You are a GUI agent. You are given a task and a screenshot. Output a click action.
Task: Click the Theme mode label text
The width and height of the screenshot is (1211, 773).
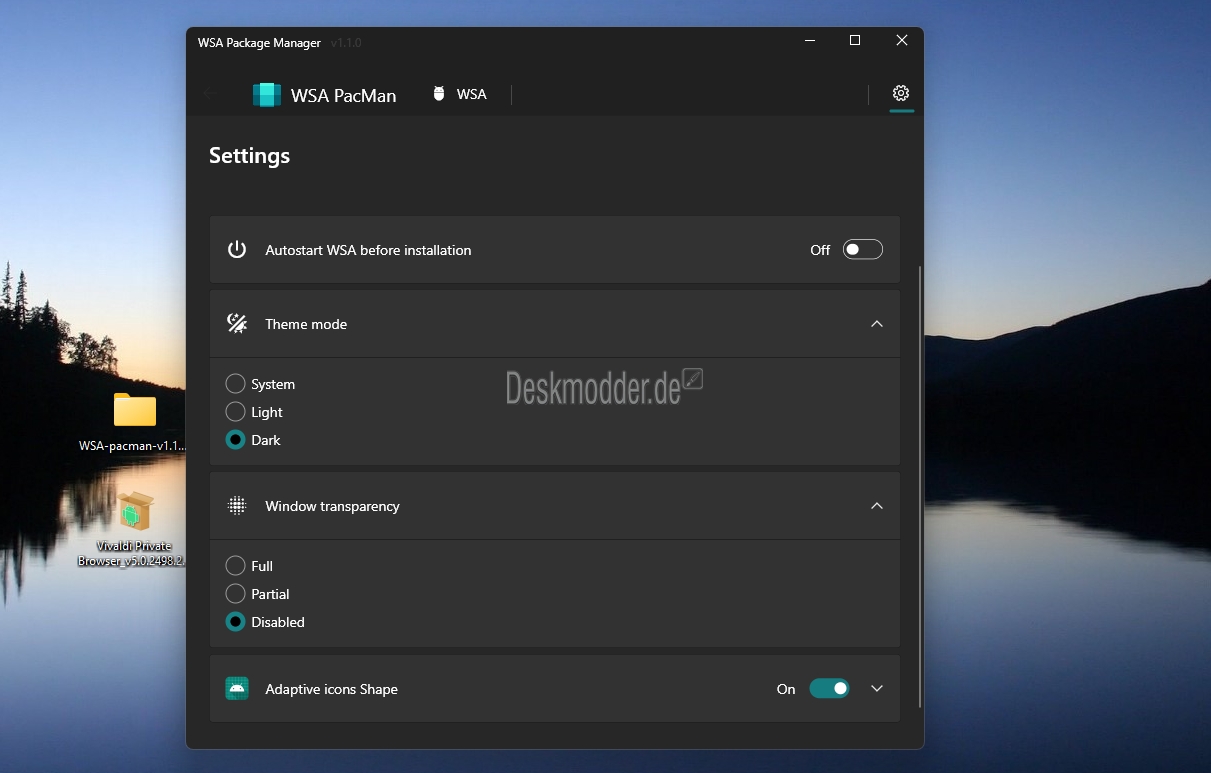pos(306,324)
